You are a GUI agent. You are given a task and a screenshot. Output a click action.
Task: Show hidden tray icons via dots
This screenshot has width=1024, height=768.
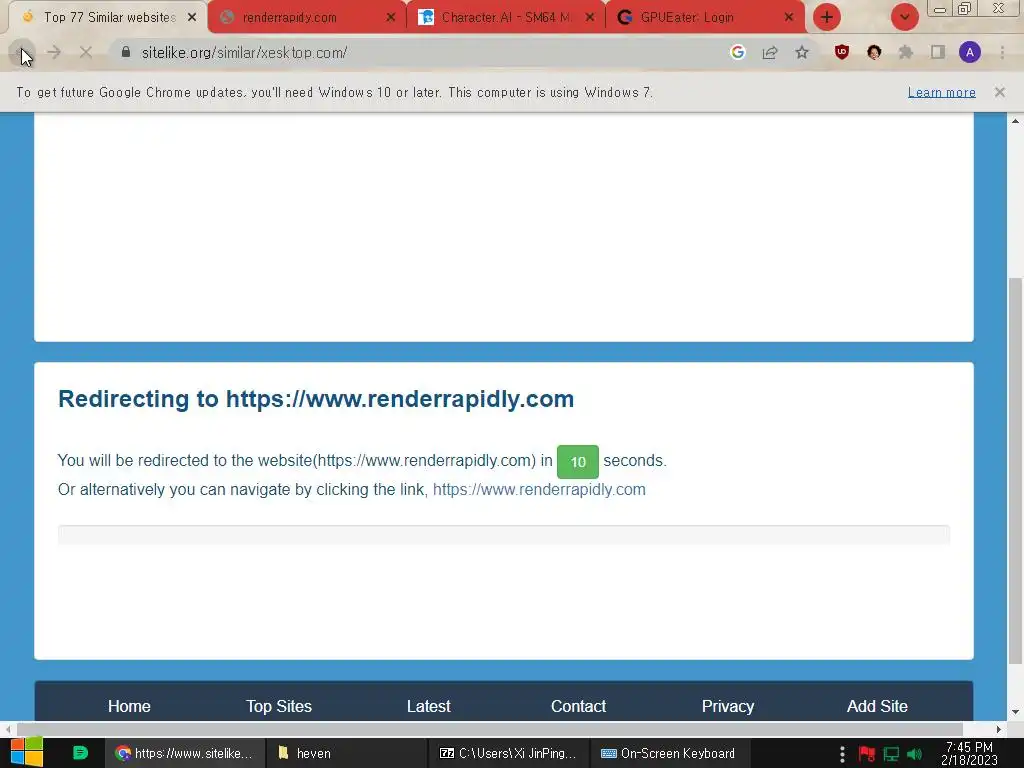tap(842, 754)
